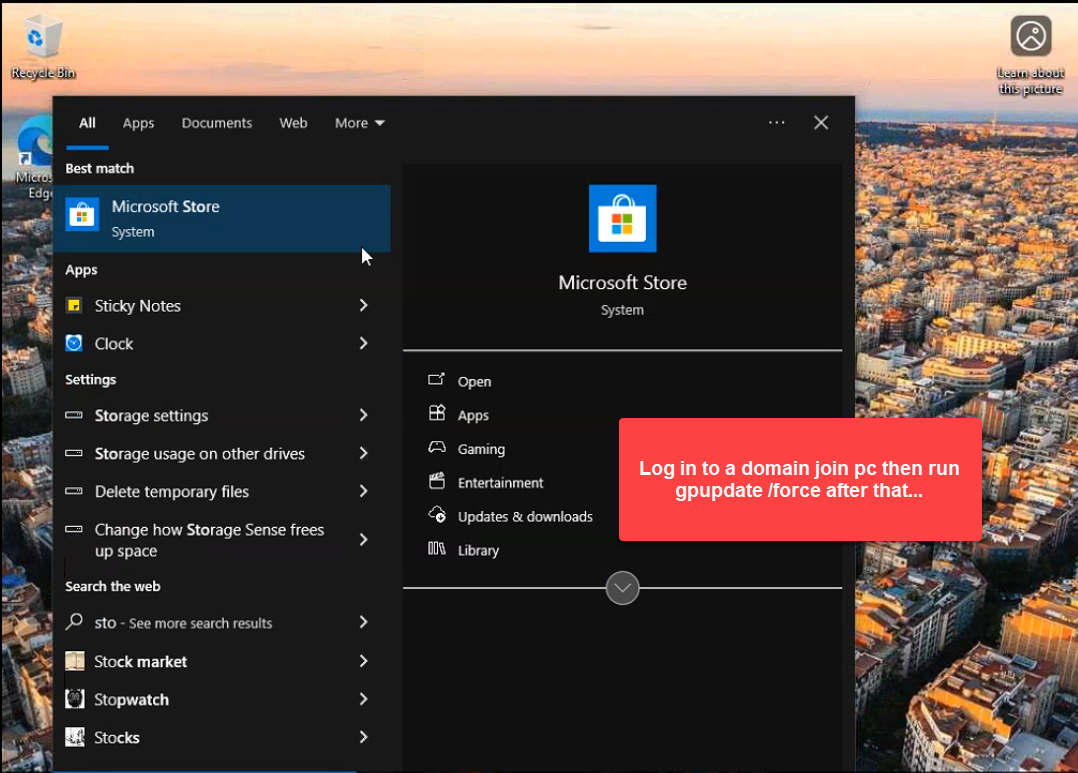Close the search panel with the X
Screen dimensions: 1078x773
tap(821, 122)
